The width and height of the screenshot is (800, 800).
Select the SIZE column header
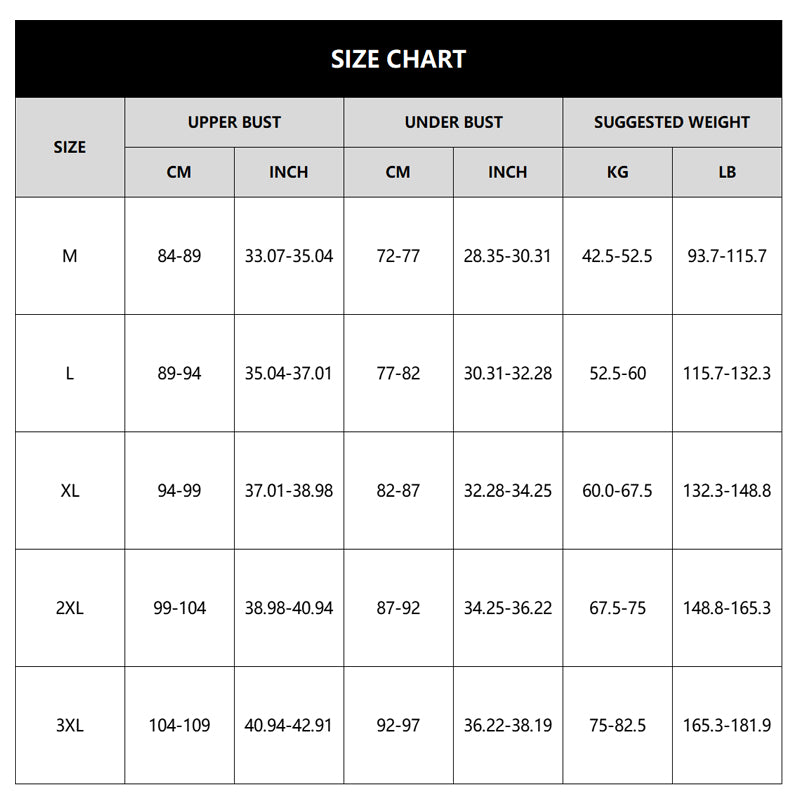70,147
